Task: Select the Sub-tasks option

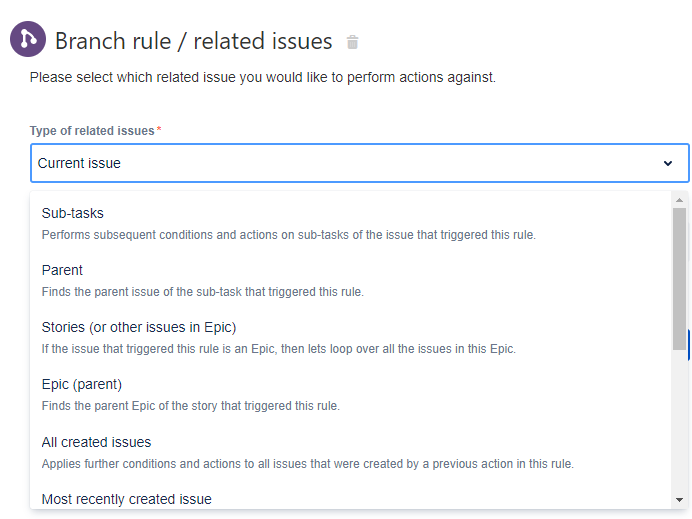Action: click(350, 223)
